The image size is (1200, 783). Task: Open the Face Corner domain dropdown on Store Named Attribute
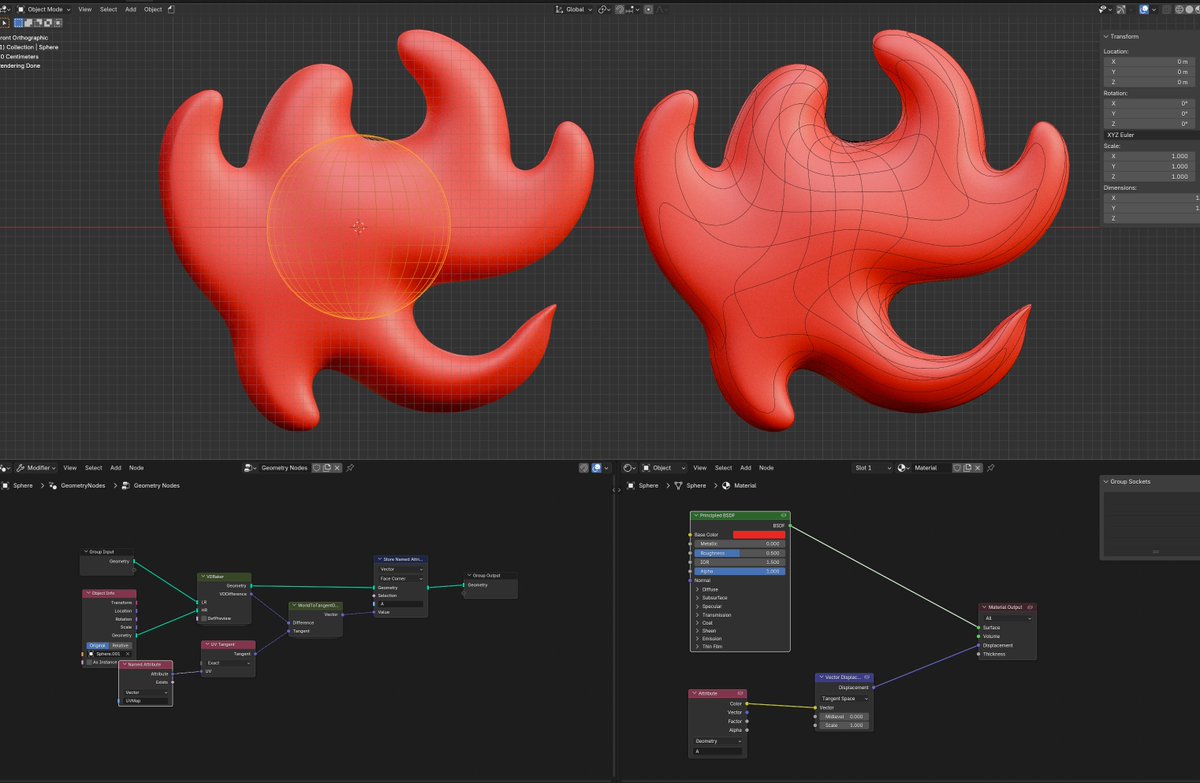point(399,579)
